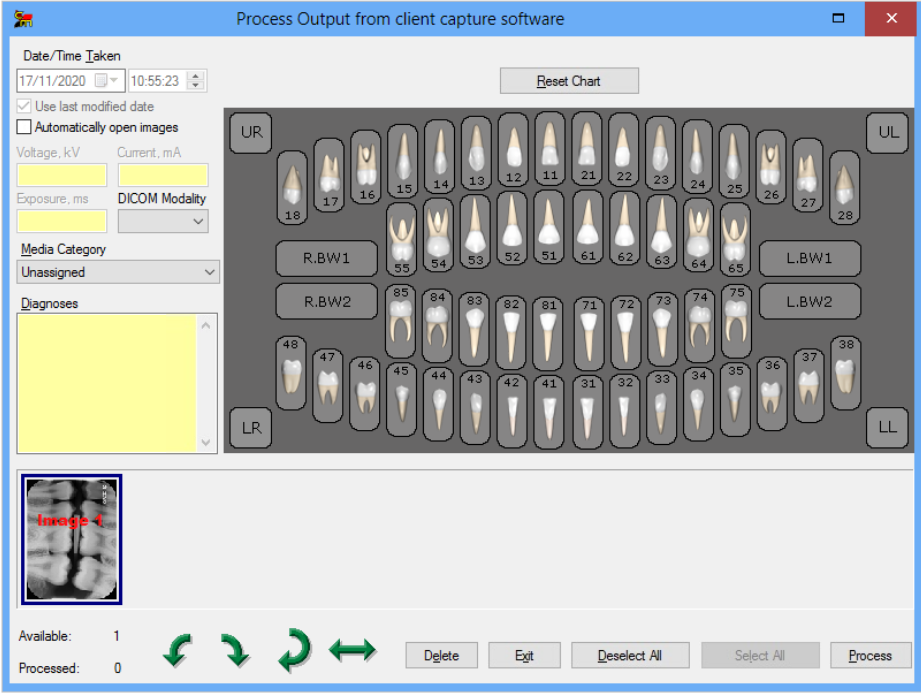Select tooth 41 on the chart
921x694 pixels.
click(x=549, y=412)
